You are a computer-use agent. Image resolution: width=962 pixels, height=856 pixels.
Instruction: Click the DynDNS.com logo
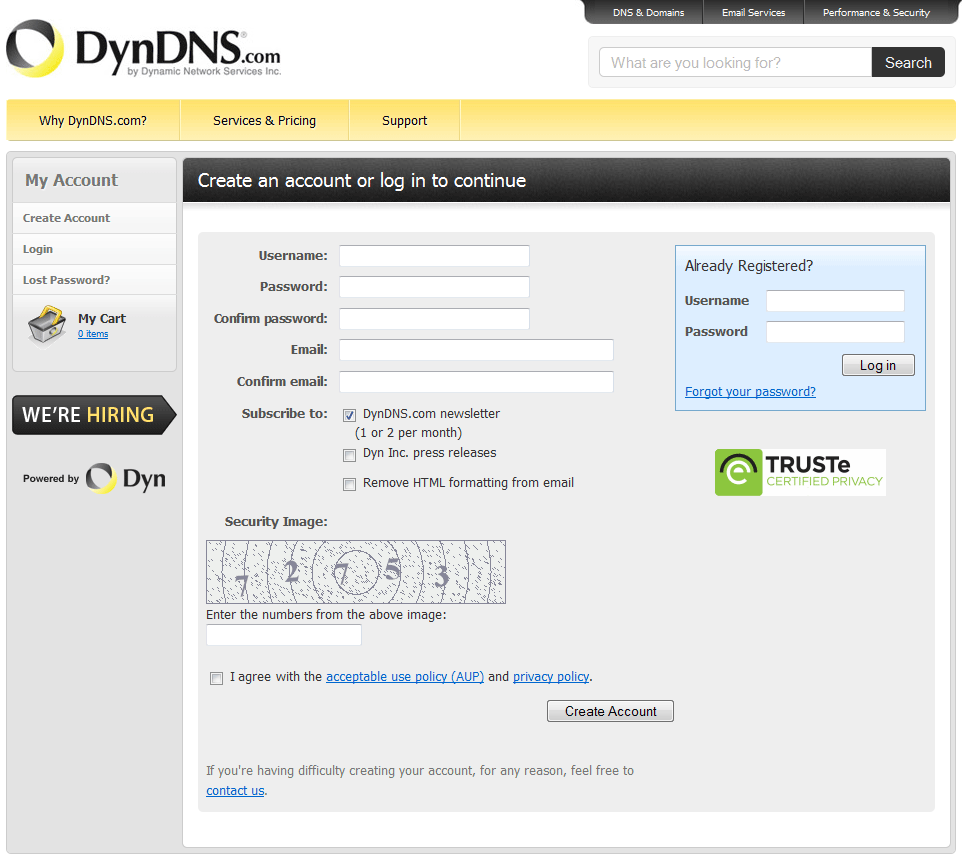coord(143,50)
